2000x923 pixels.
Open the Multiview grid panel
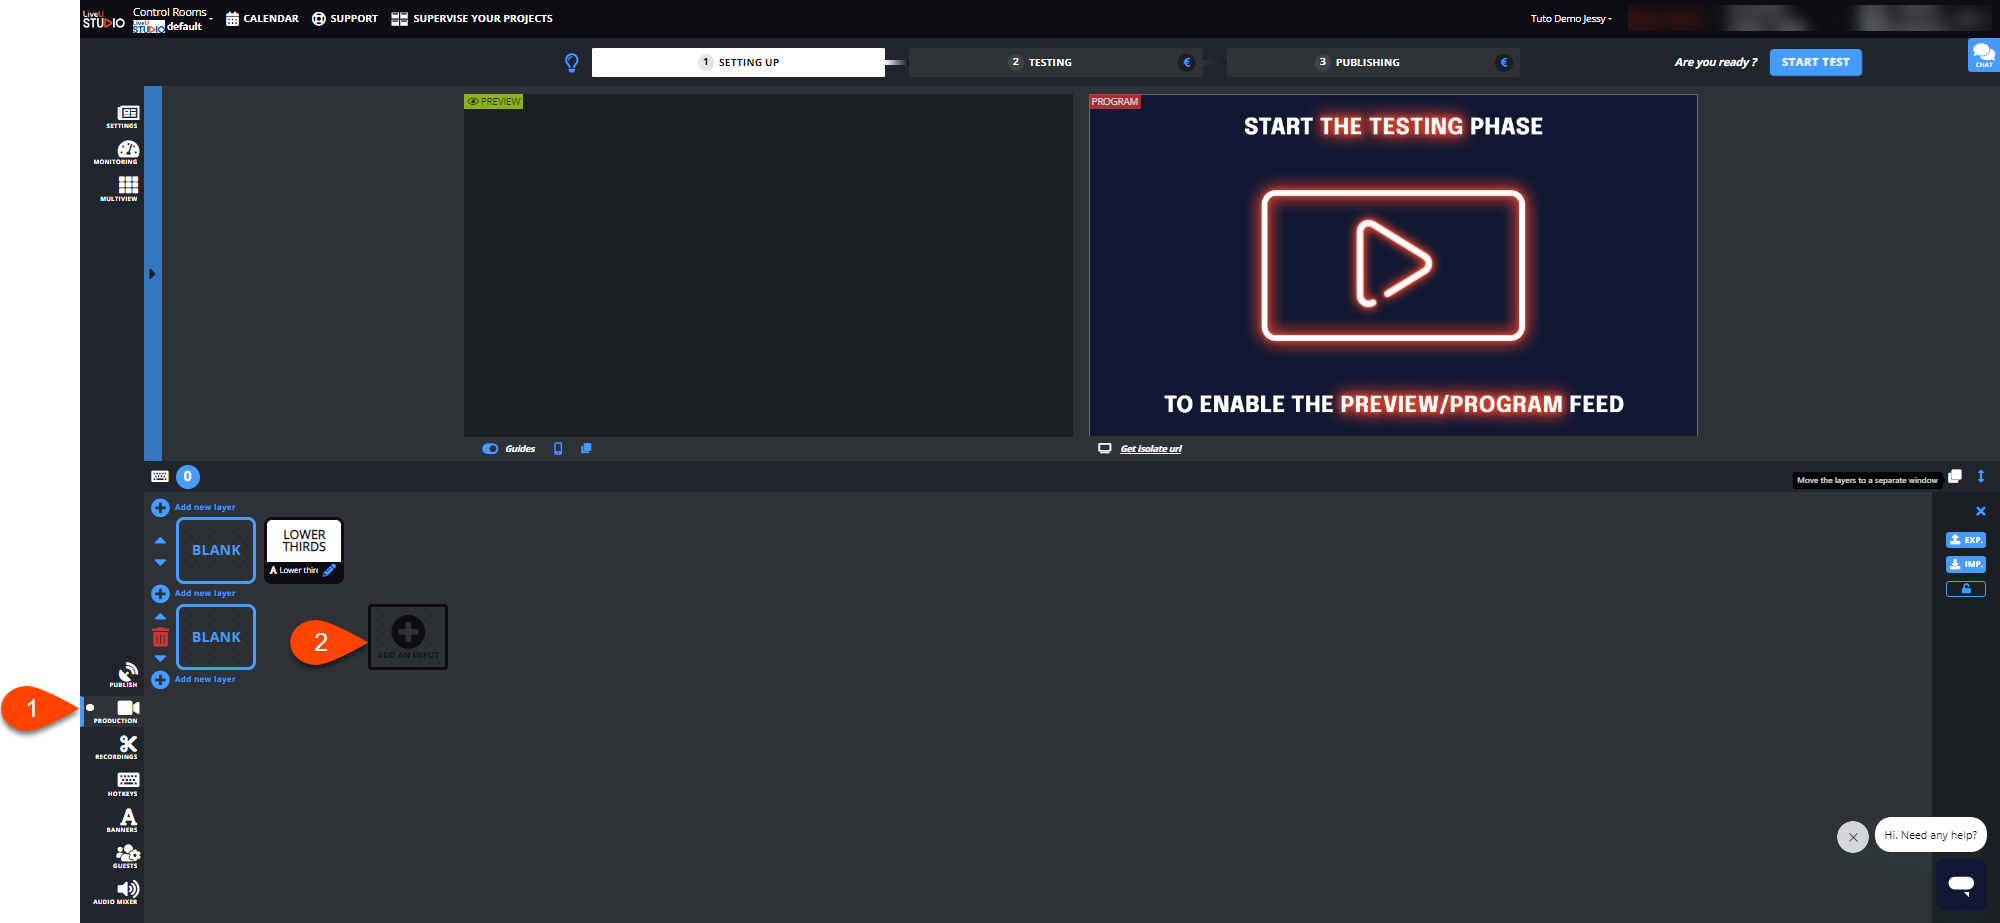pyautogui.click(x=126, y=189)
